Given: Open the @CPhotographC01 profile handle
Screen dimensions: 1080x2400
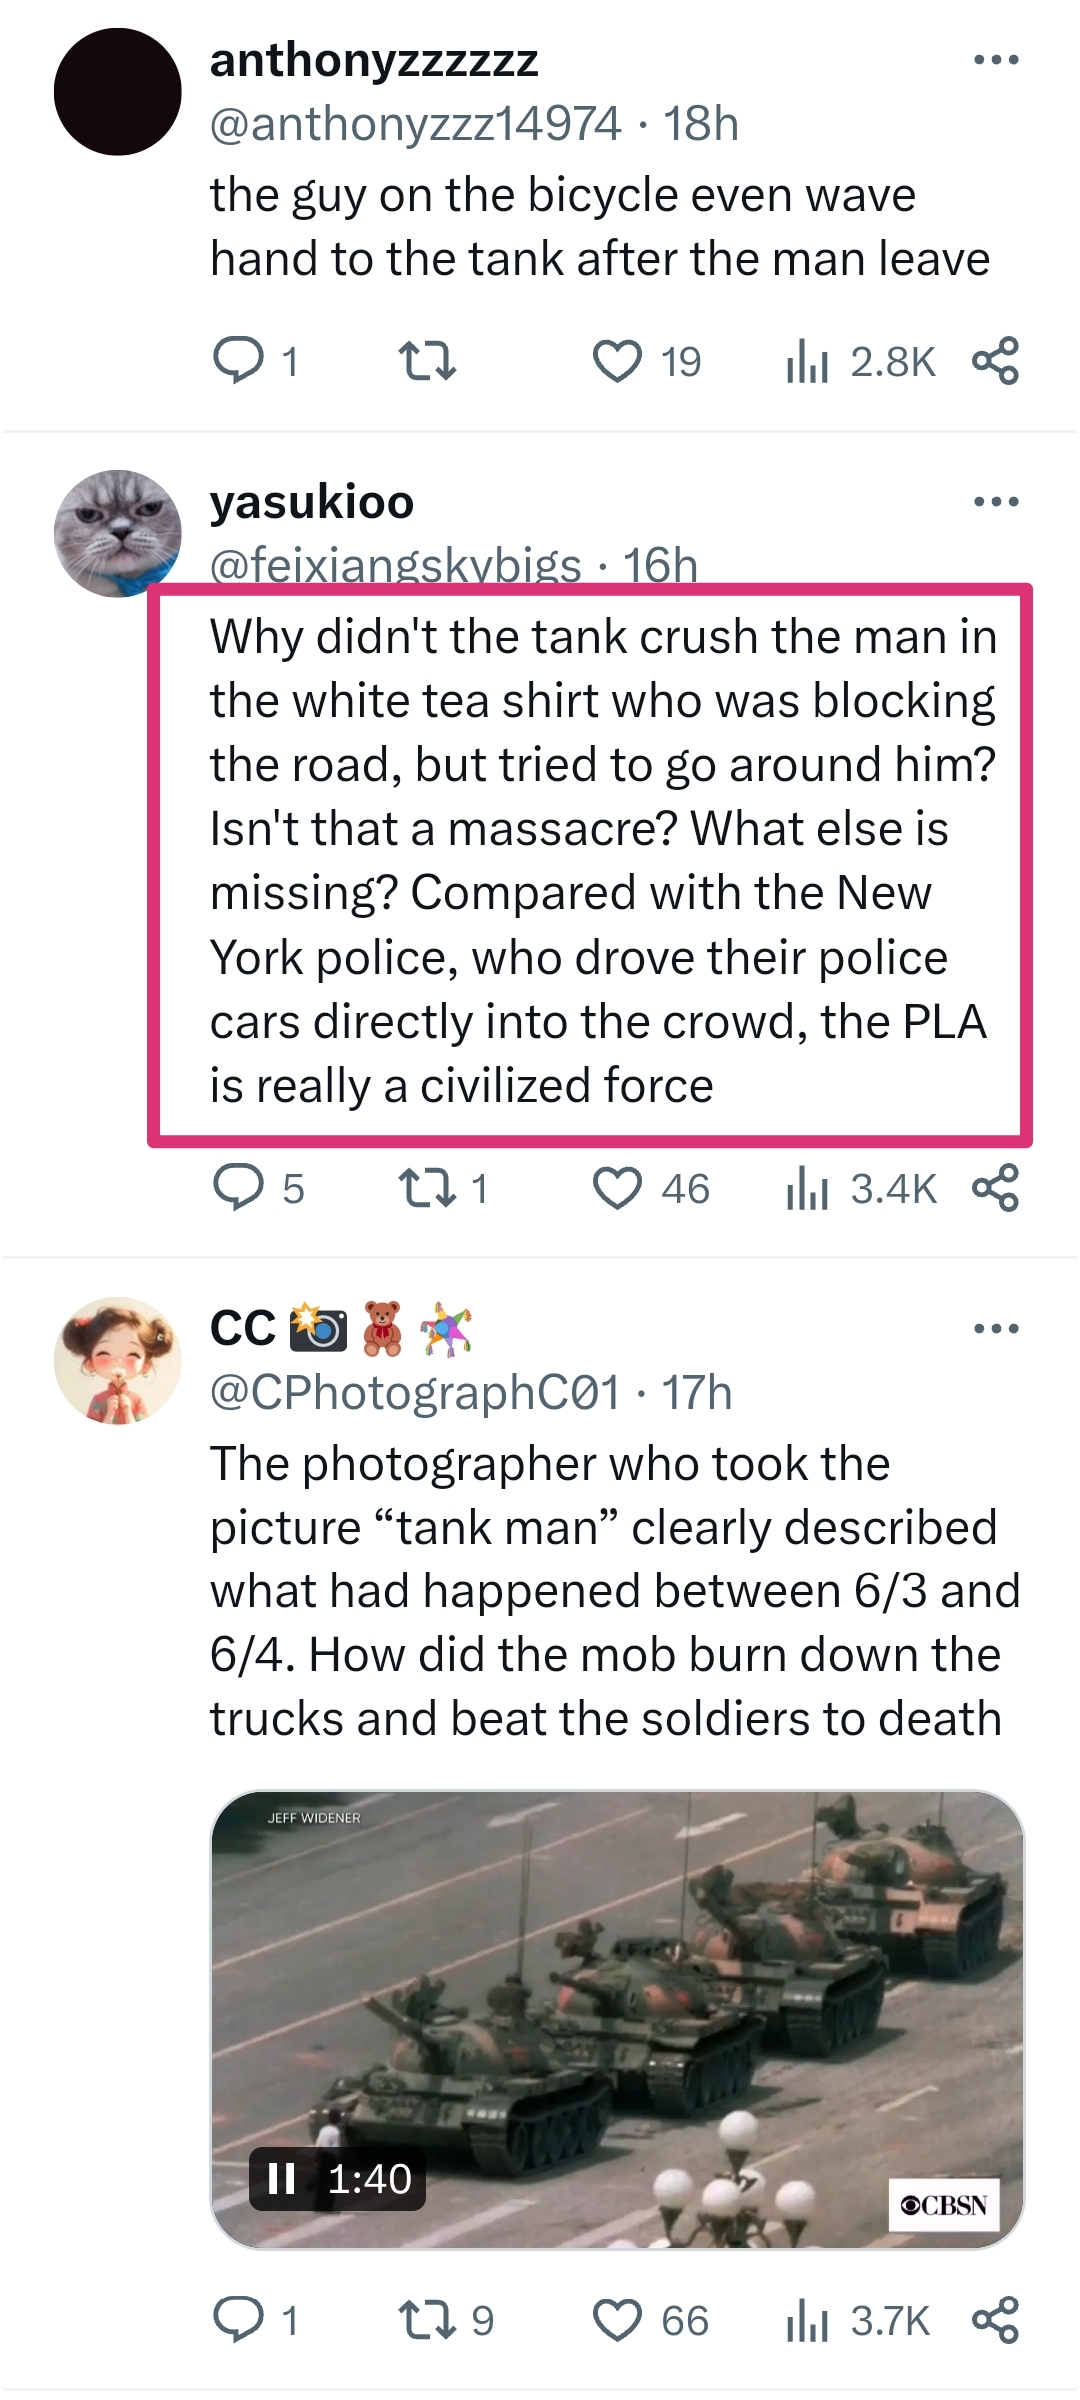Looking at the screenshot, I should point(415,1392).
